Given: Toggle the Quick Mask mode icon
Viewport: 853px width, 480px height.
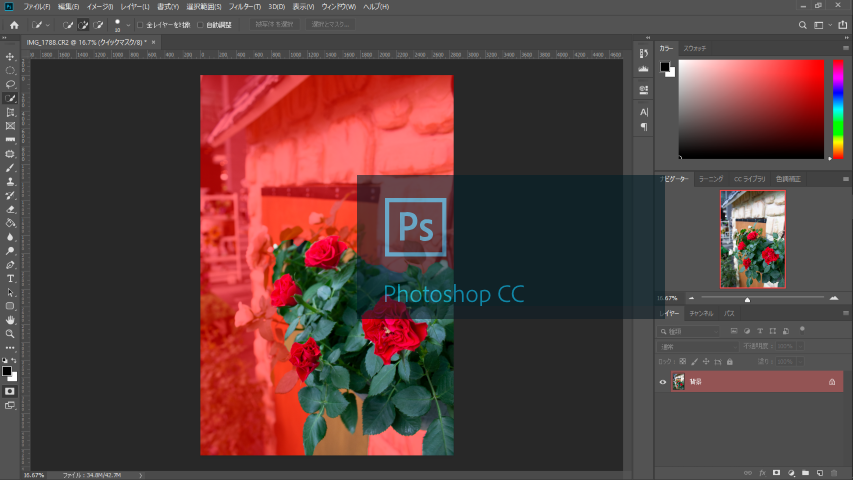Looking at the screenshot, I should [10, 391].
